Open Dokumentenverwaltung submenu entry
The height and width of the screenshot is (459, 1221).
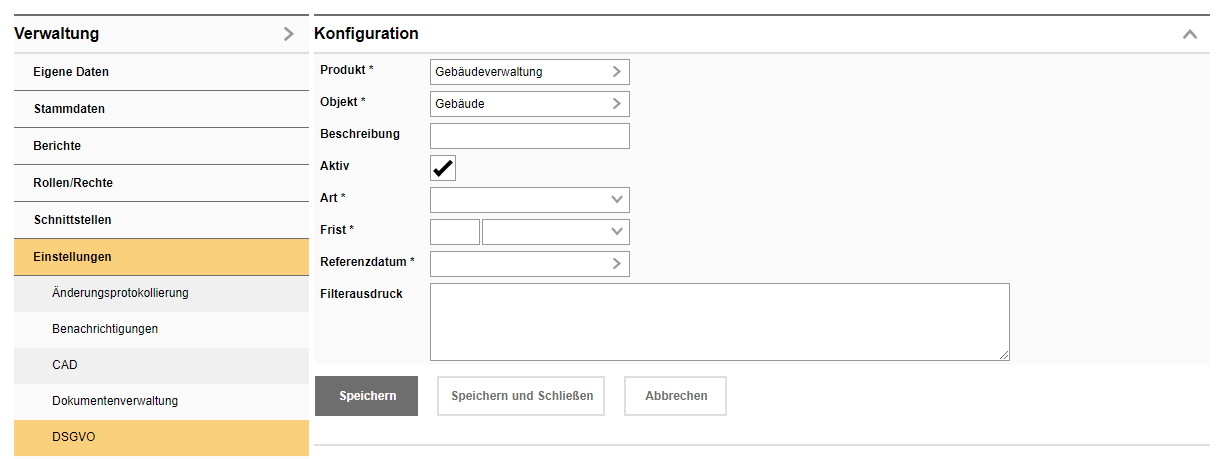click(115, 401)
